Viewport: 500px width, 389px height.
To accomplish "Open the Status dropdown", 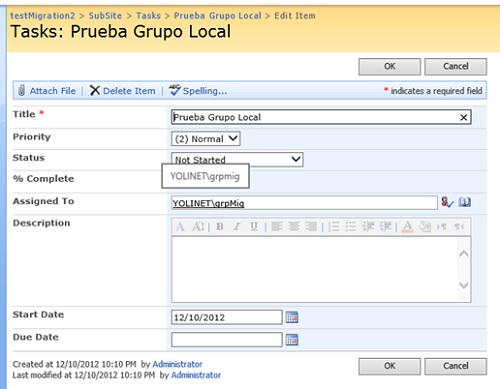I will [237, 159].
